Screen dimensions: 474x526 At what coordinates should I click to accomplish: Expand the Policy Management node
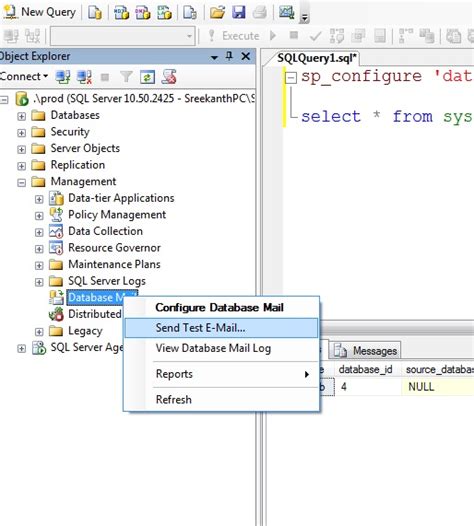point(39,215)
